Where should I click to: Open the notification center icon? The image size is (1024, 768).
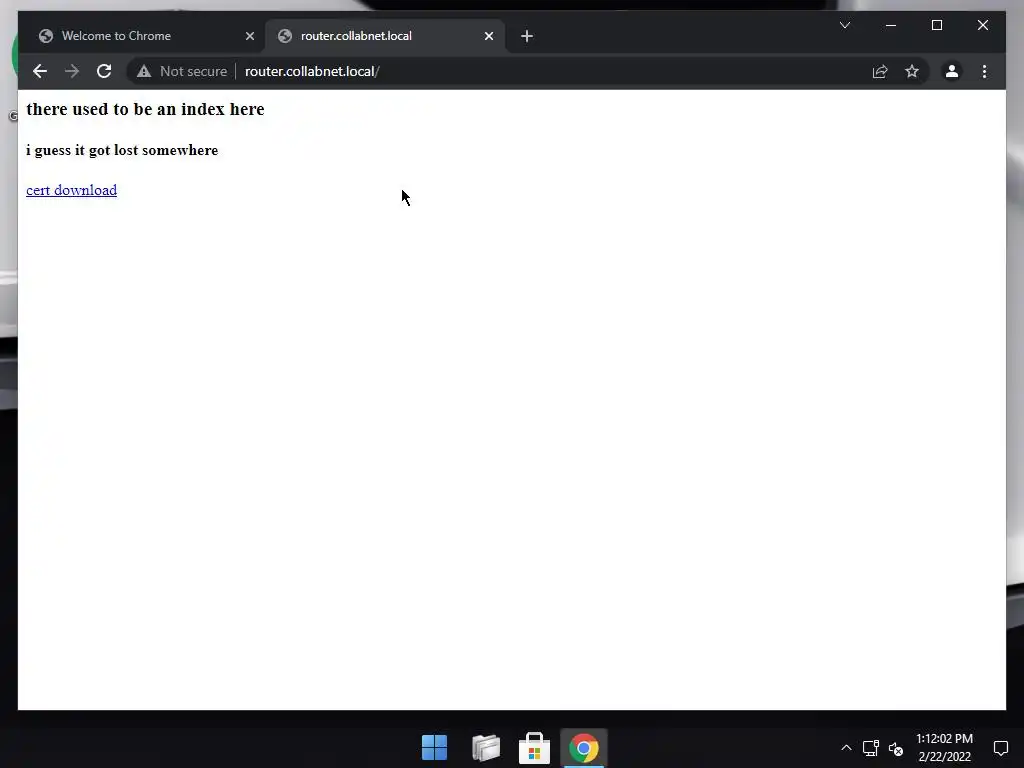pos(1000,748)
